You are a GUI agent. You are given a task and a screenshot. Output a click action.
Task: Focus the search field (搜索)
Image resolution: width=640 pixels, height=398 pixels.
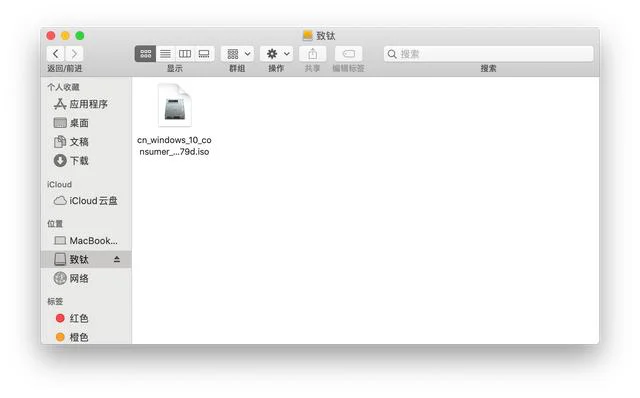[x=489, y=54]
